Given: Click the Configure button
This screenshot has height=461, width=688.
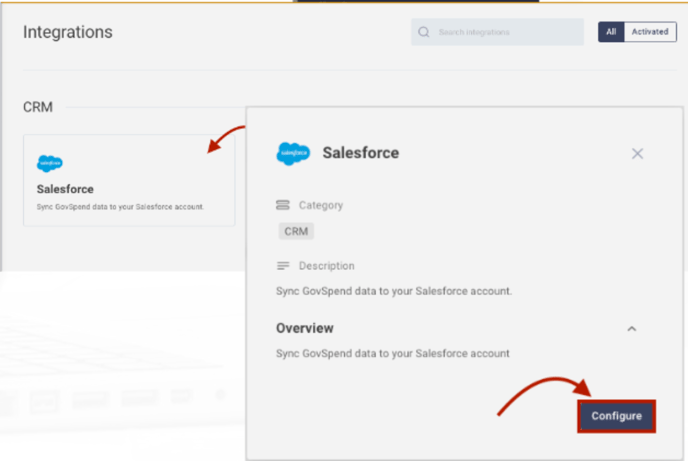Looking at the screenshot, I should (x=616, y=416).
